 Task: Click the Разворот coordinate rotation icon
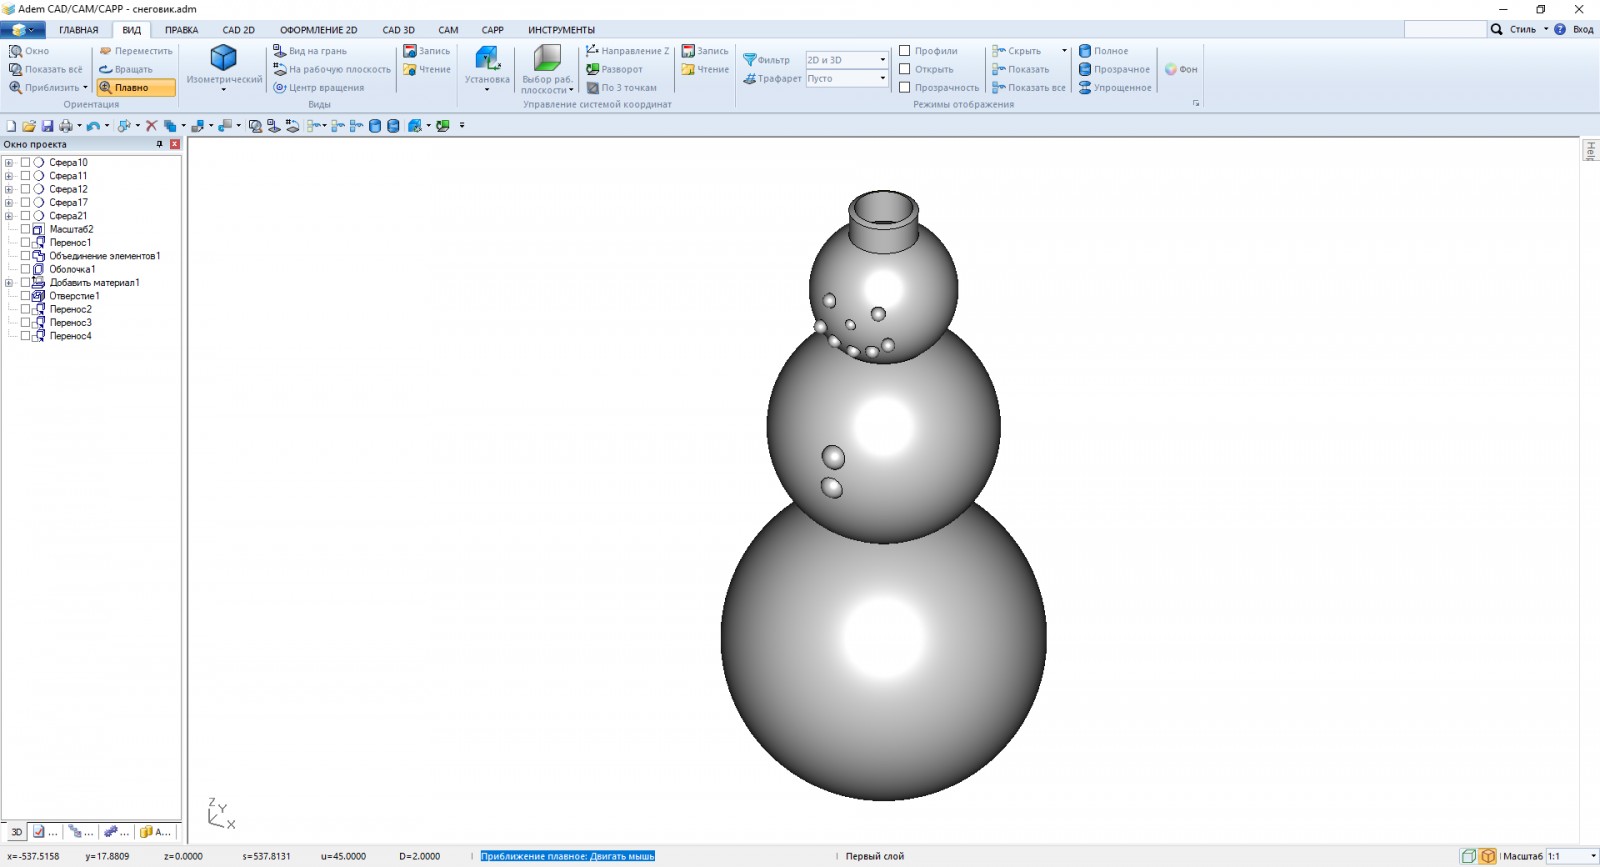tap(593, 69)
